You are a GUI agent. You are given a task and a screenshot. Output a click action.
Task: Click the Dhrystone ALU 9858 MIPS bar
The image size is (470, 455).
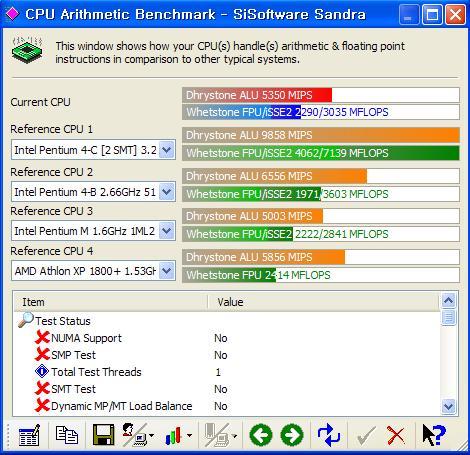(321, 135)
